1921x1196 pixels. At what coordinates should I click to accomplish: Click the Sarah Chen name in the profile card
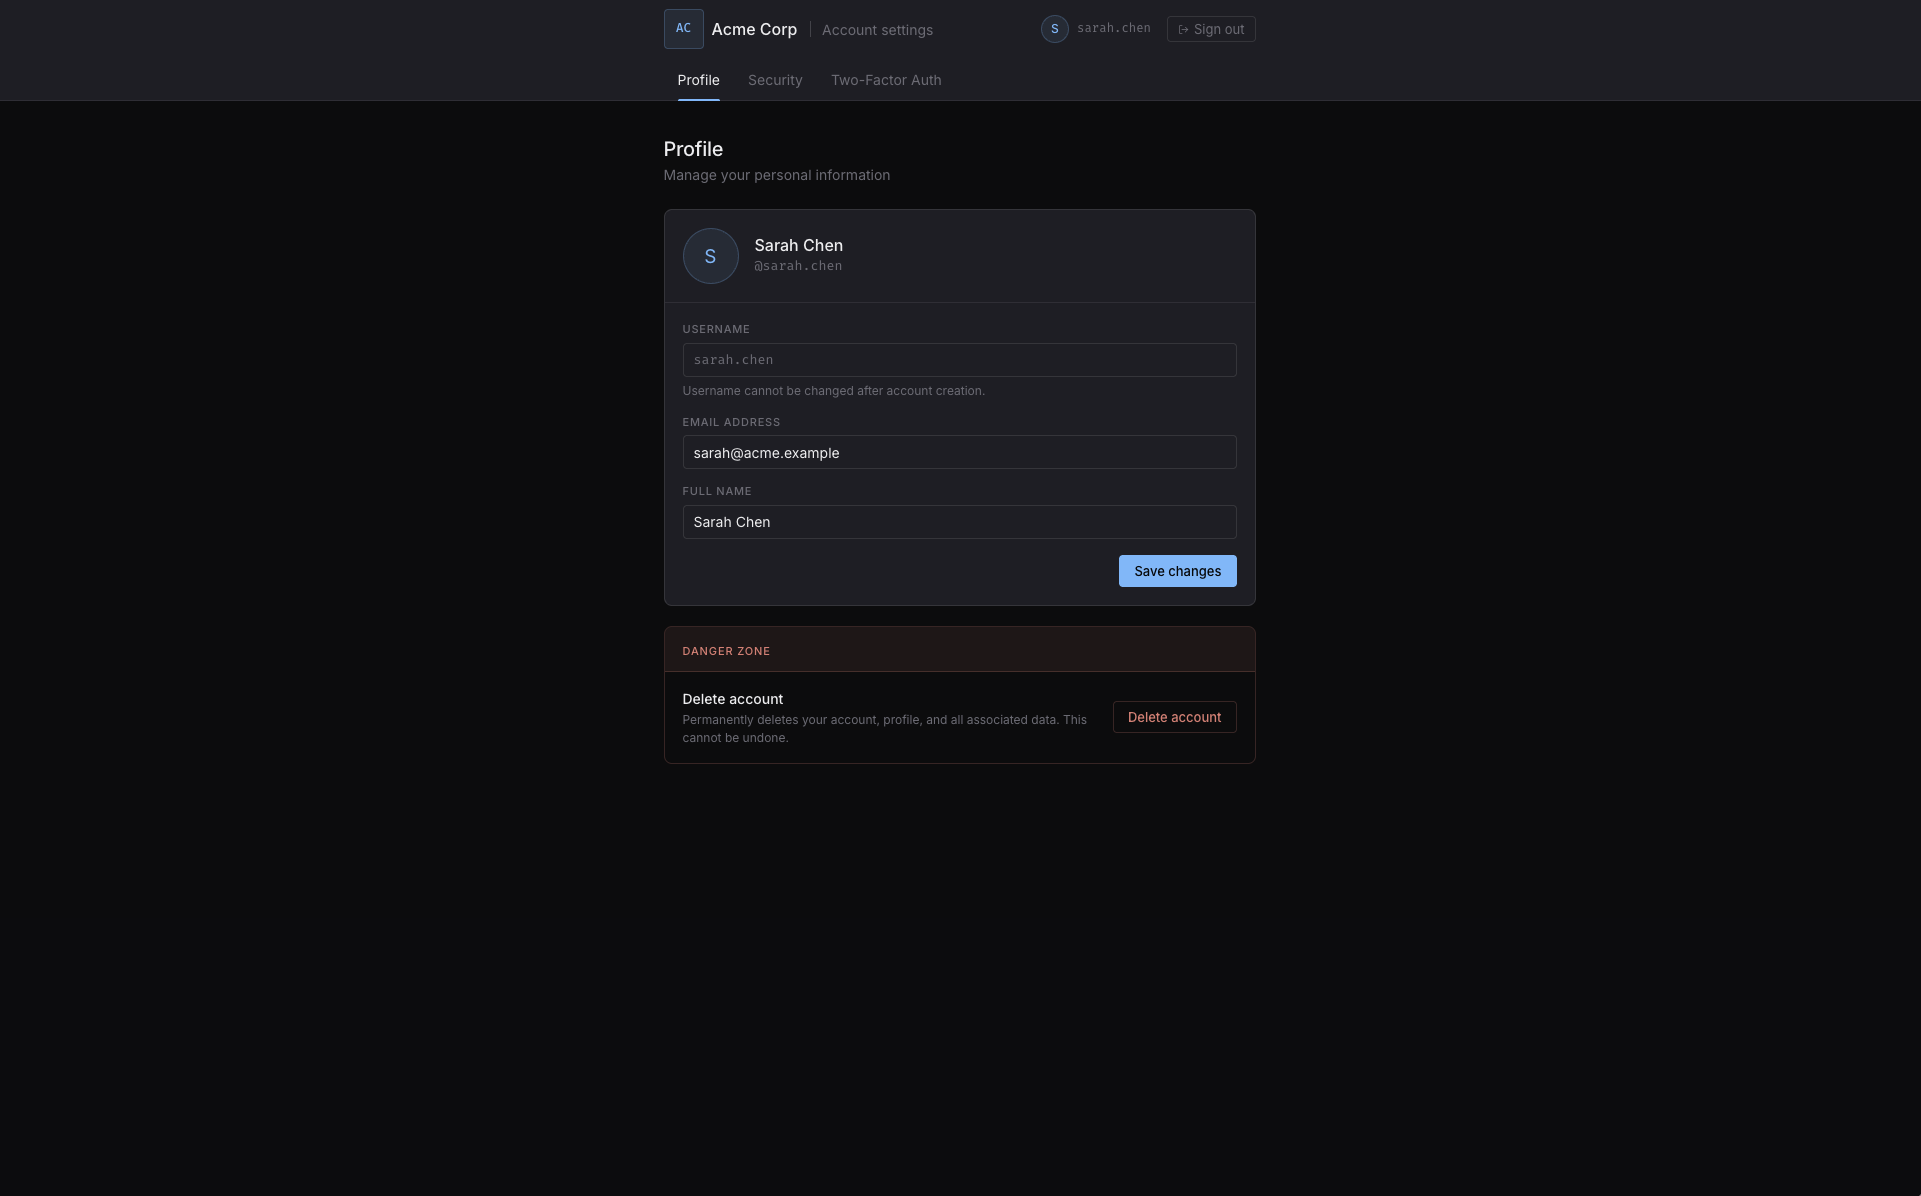pos(798,245)
